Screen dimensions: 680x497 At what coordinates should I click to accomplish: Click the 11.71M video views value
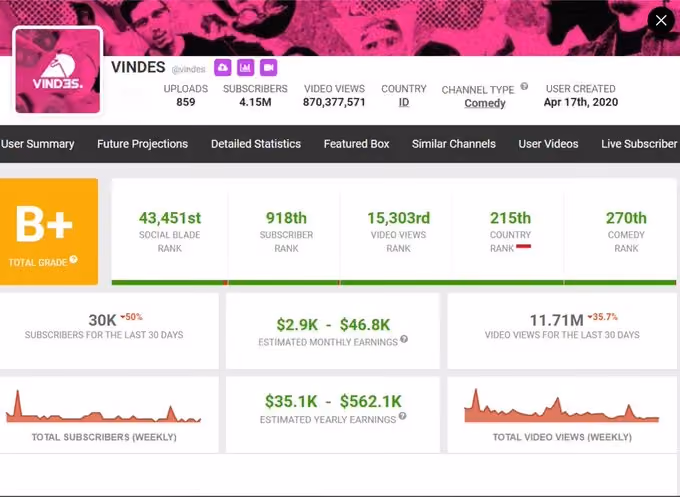coord(556,320)
